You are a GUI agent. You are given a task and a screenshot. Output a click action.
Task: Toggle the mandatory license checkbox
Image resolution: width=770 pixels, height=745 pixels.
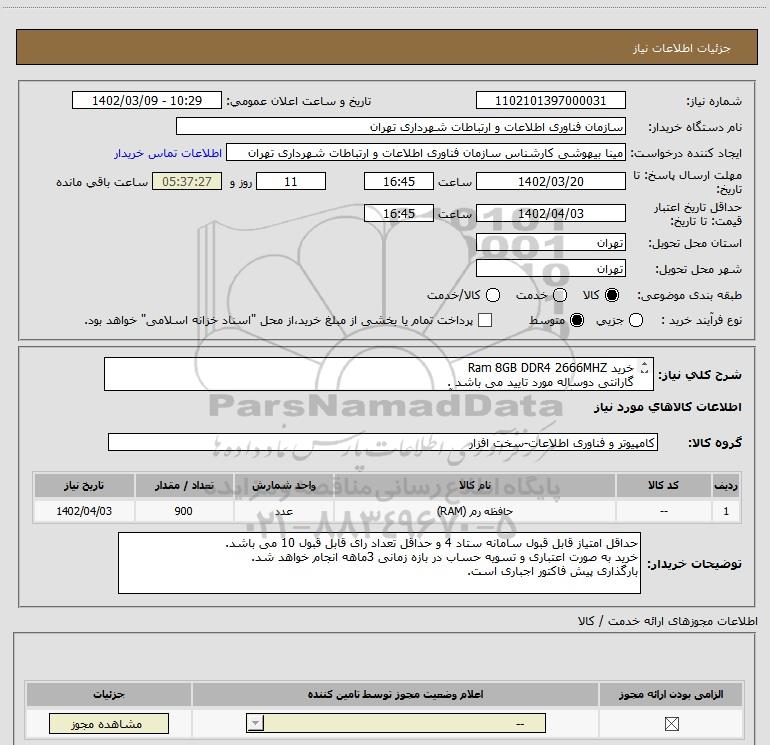[x=671, y=723]
